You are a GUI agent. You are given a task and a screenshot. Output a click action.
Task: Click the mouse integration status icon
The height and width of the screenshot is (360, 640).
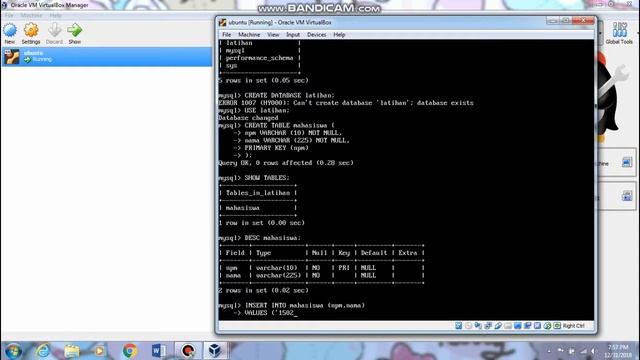coord(547,326)
